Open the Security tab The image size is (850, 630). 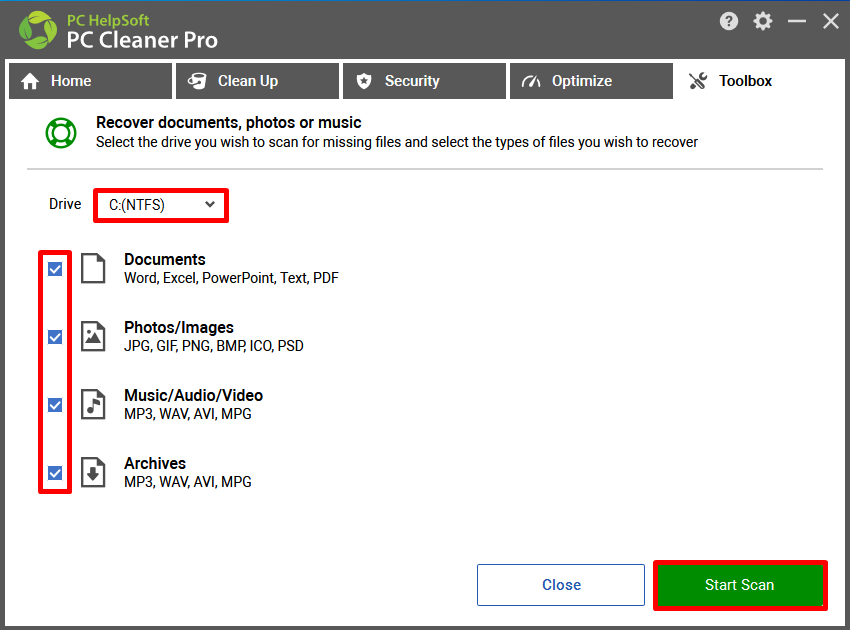tap(424, 81)
